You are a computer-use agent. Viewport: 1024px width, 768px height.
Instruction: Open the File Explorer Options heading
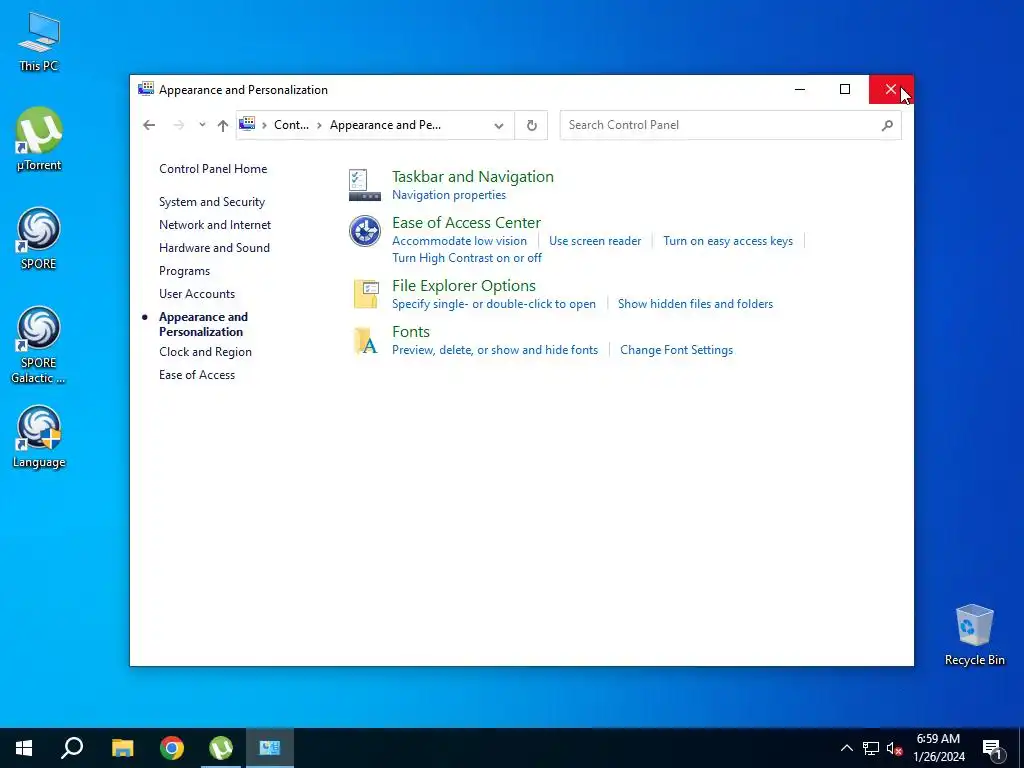[464, 285]
